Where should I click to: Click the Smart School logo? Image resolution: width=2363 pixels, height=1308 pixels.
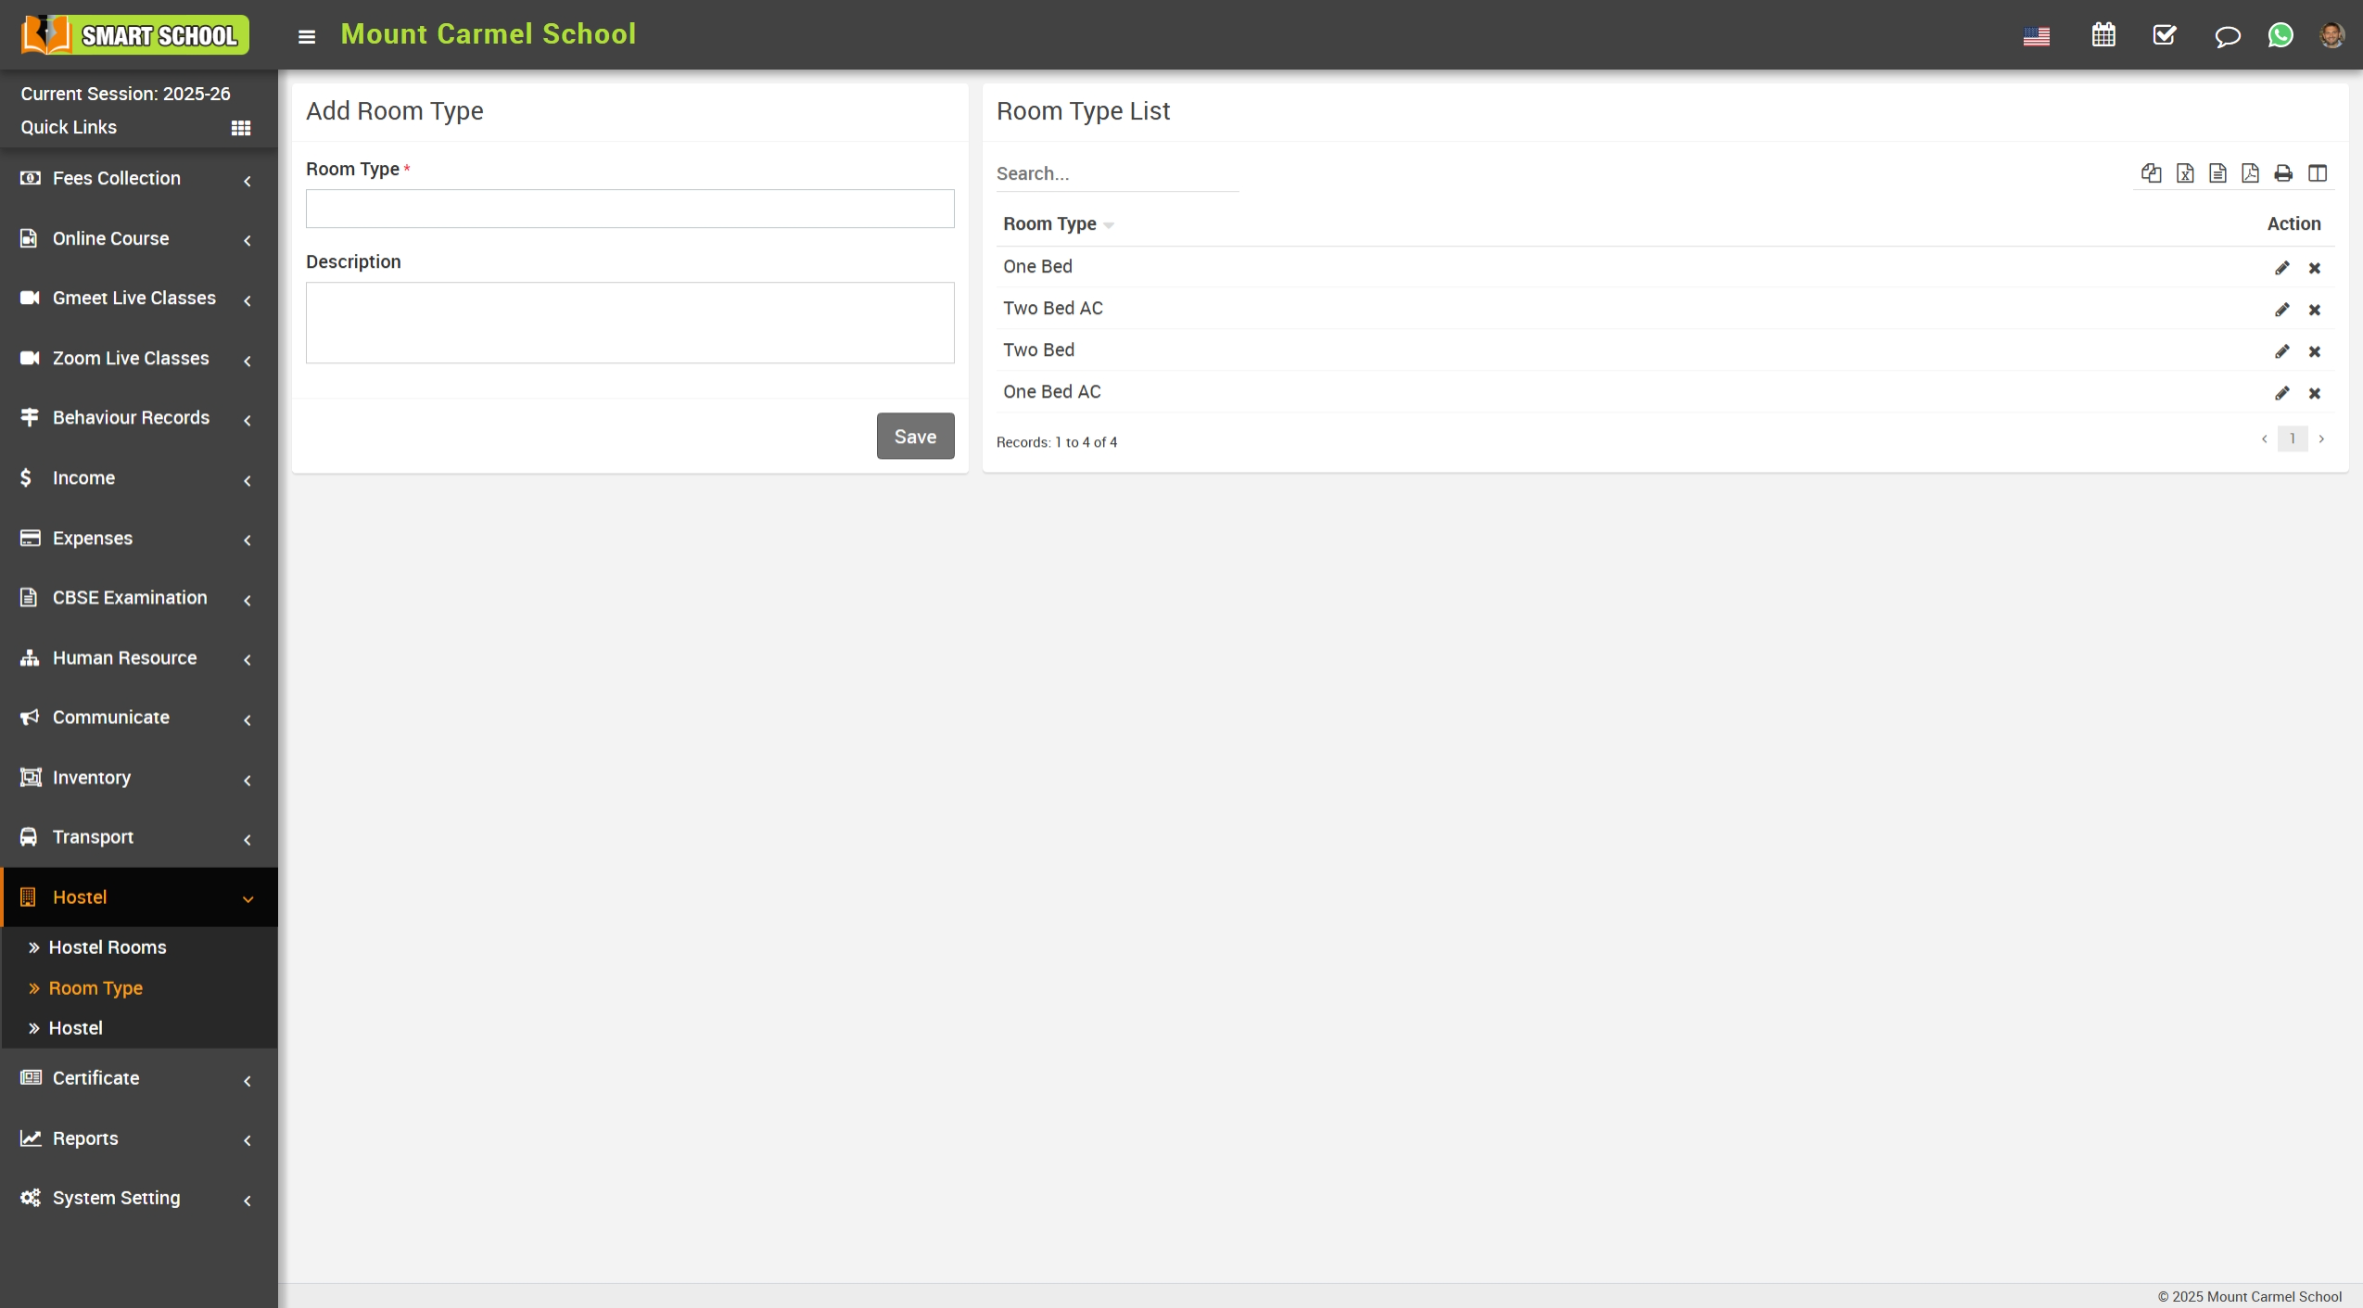135,35
